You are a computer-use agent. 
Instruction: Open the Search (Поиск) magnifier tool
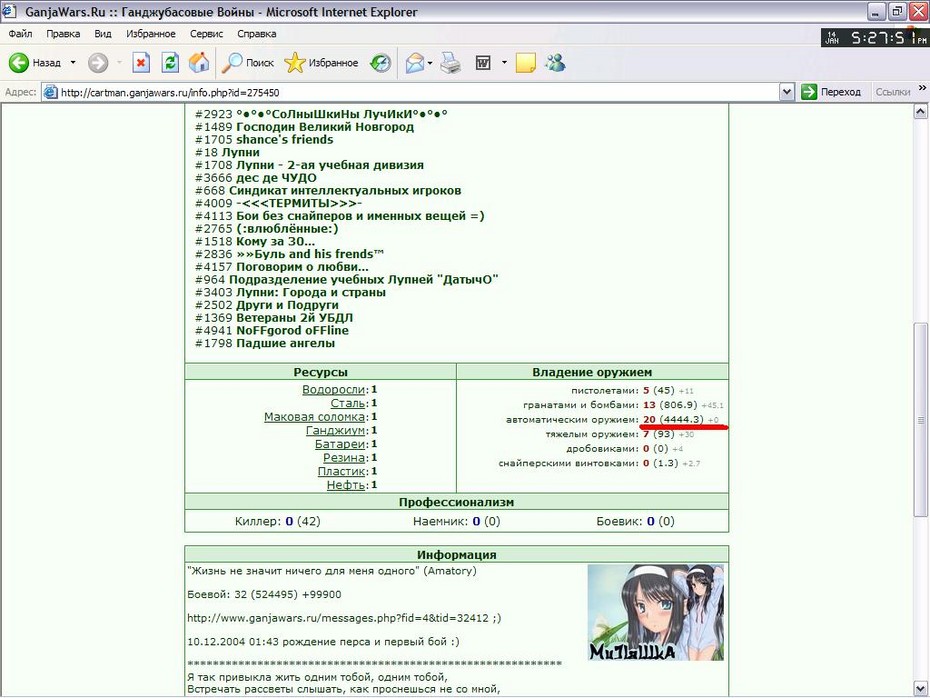pyautogui.click(x=231, y=62)
